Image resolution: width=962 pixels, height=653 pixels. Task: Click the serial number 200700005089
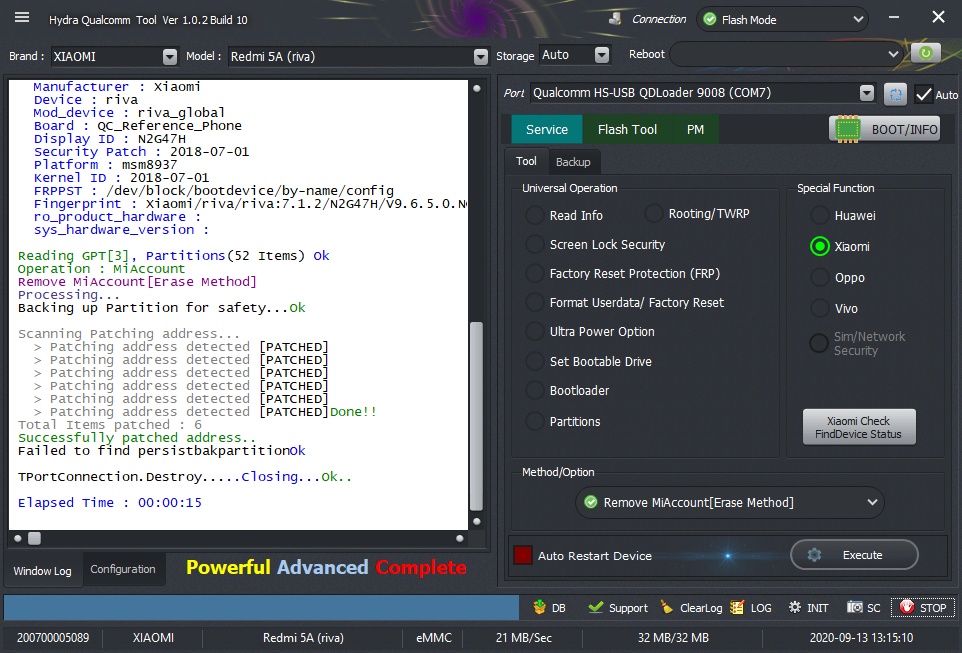[53, 638]
